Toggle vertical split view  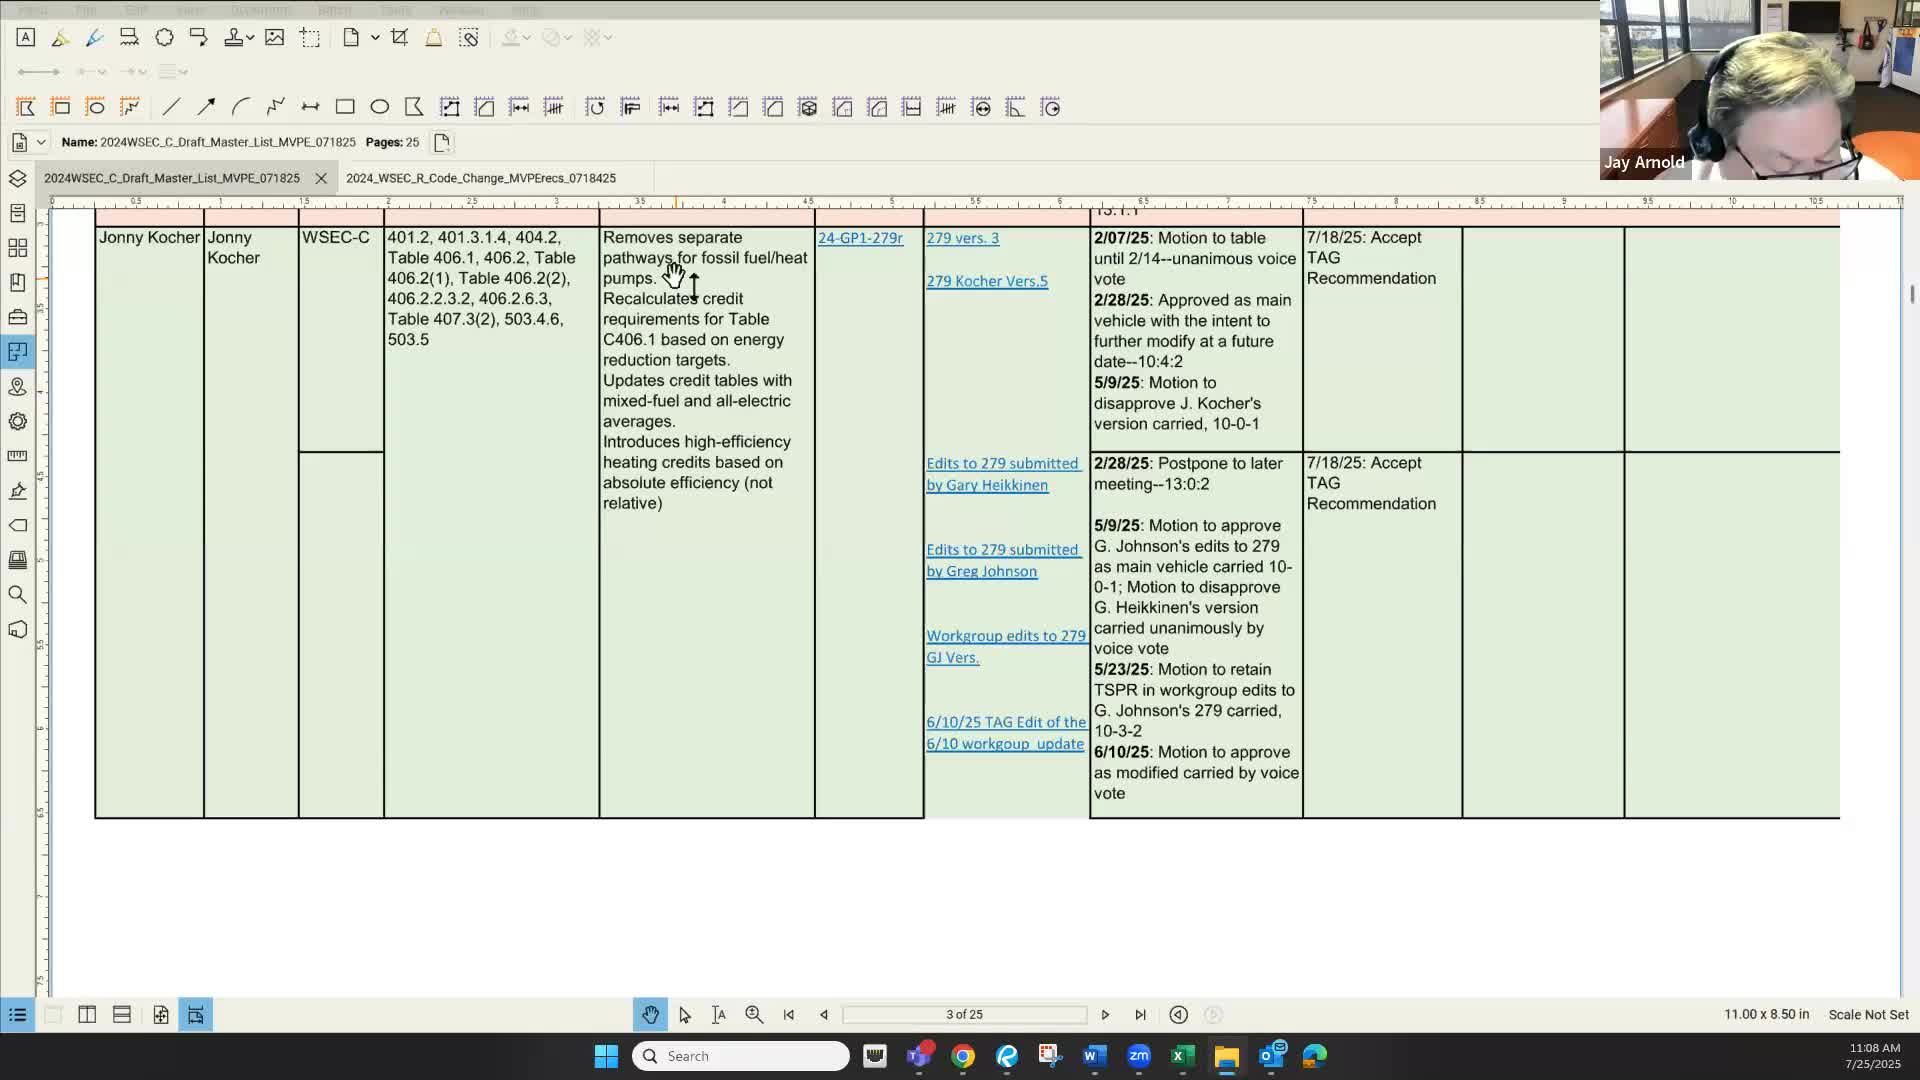87,1015
